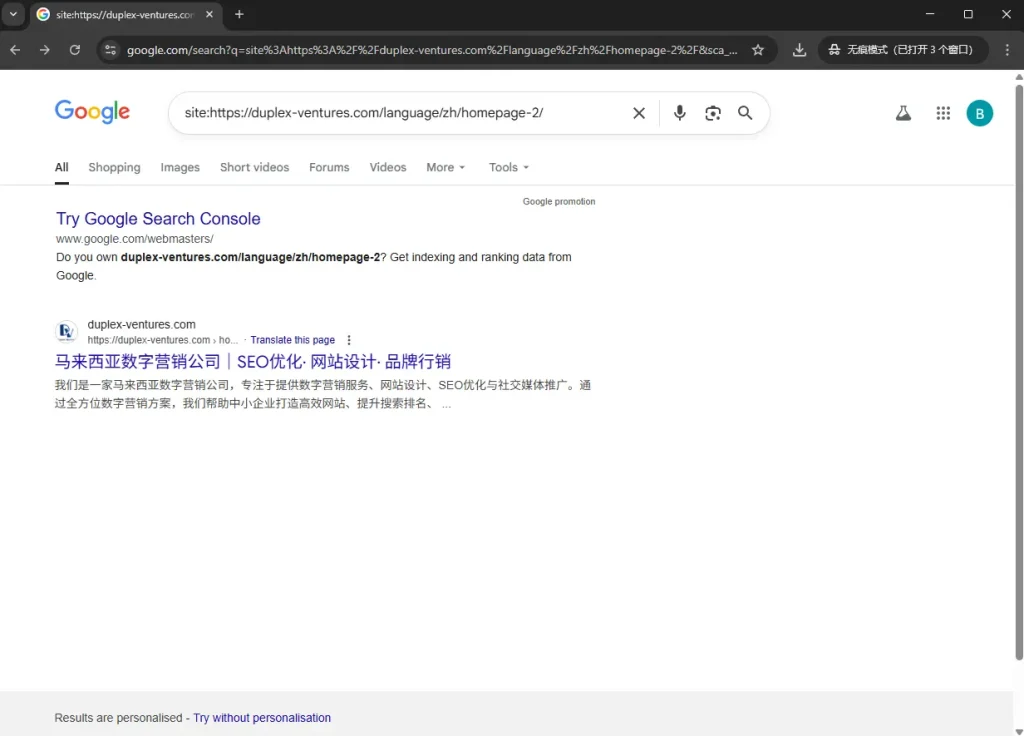Reload the page with the refresh icon
Screen dimensions: 1024x736
click(x=75, y=48)
